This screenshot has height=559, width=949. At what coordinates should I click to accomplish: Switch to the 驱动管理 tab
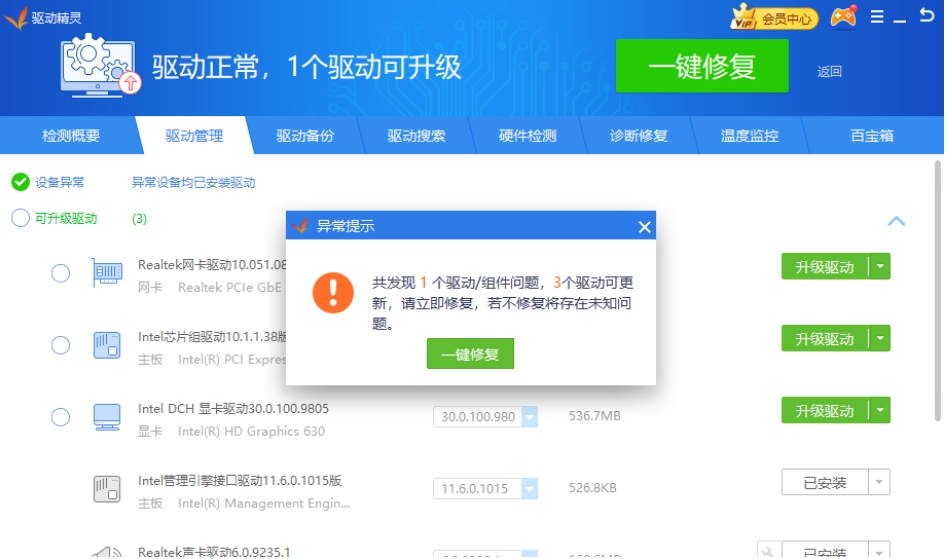coord(194,136)
